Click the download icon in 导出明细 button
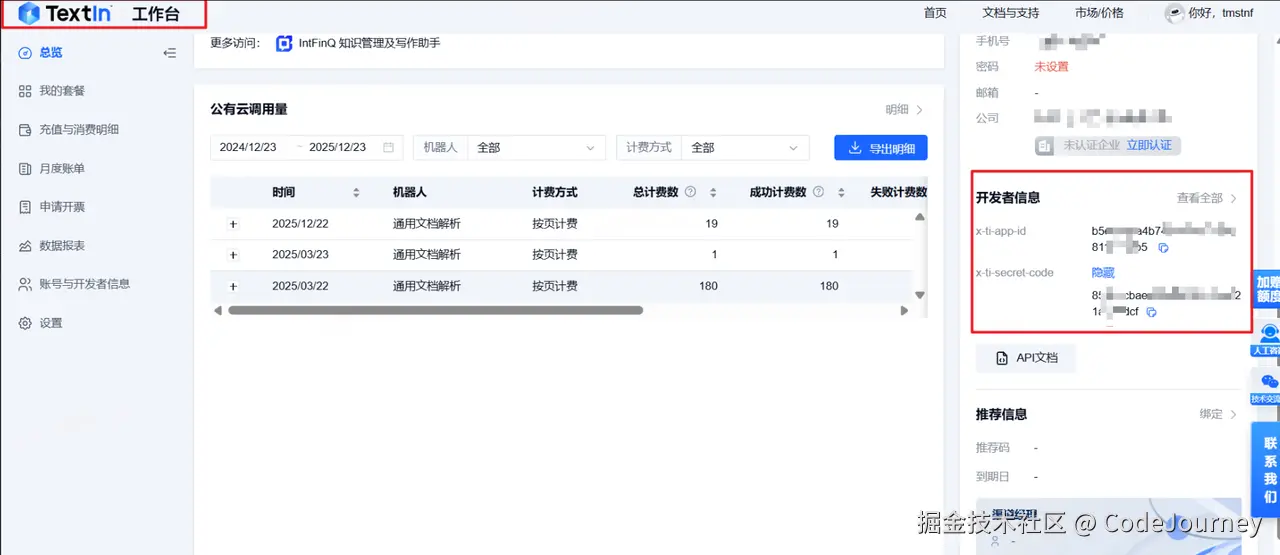The width and height of the screenshot is (1280, 555). (855, 148)
